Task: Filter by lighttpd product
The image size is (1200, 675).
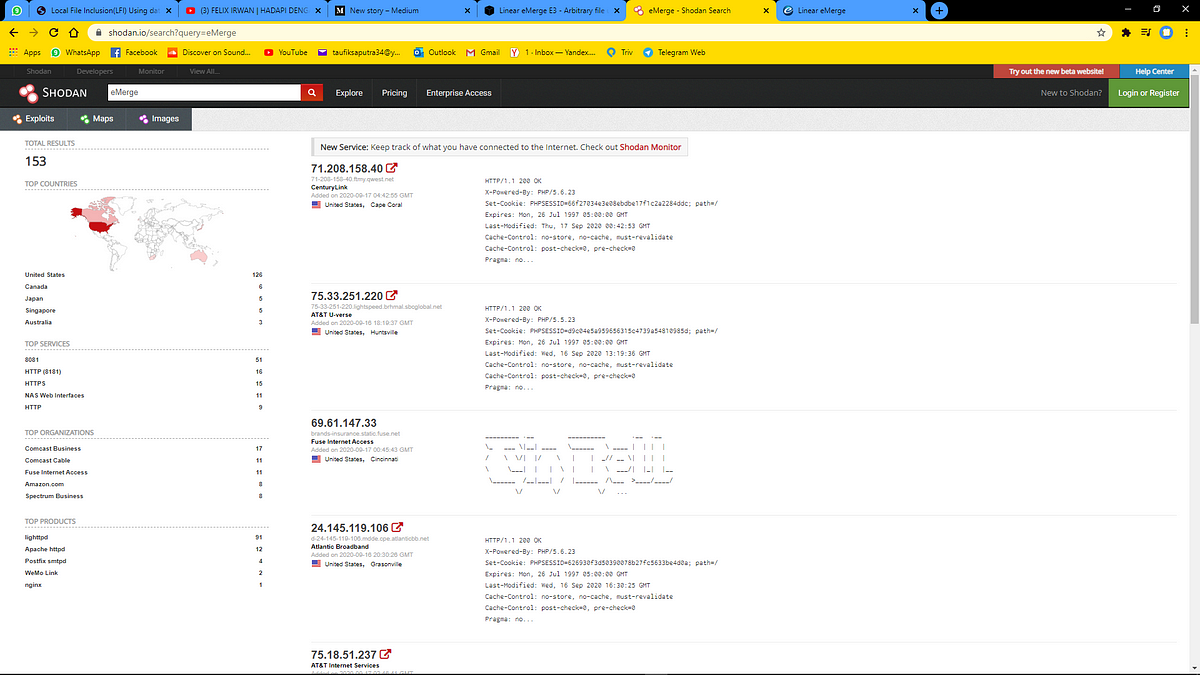Action: (36, 537)
